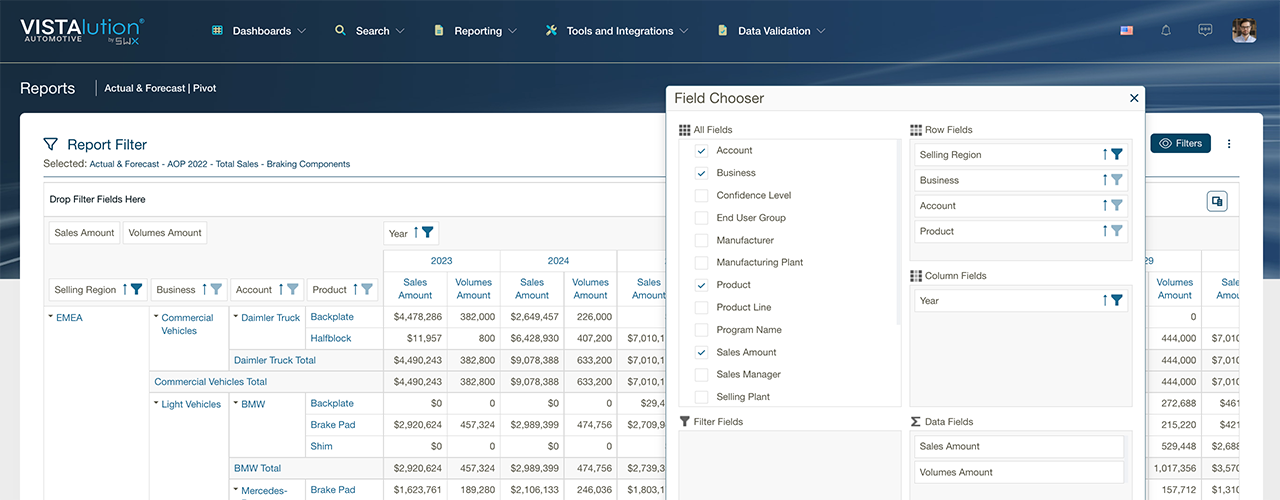
Task: Click the 2023 year column header
Action: pos(442,261)
